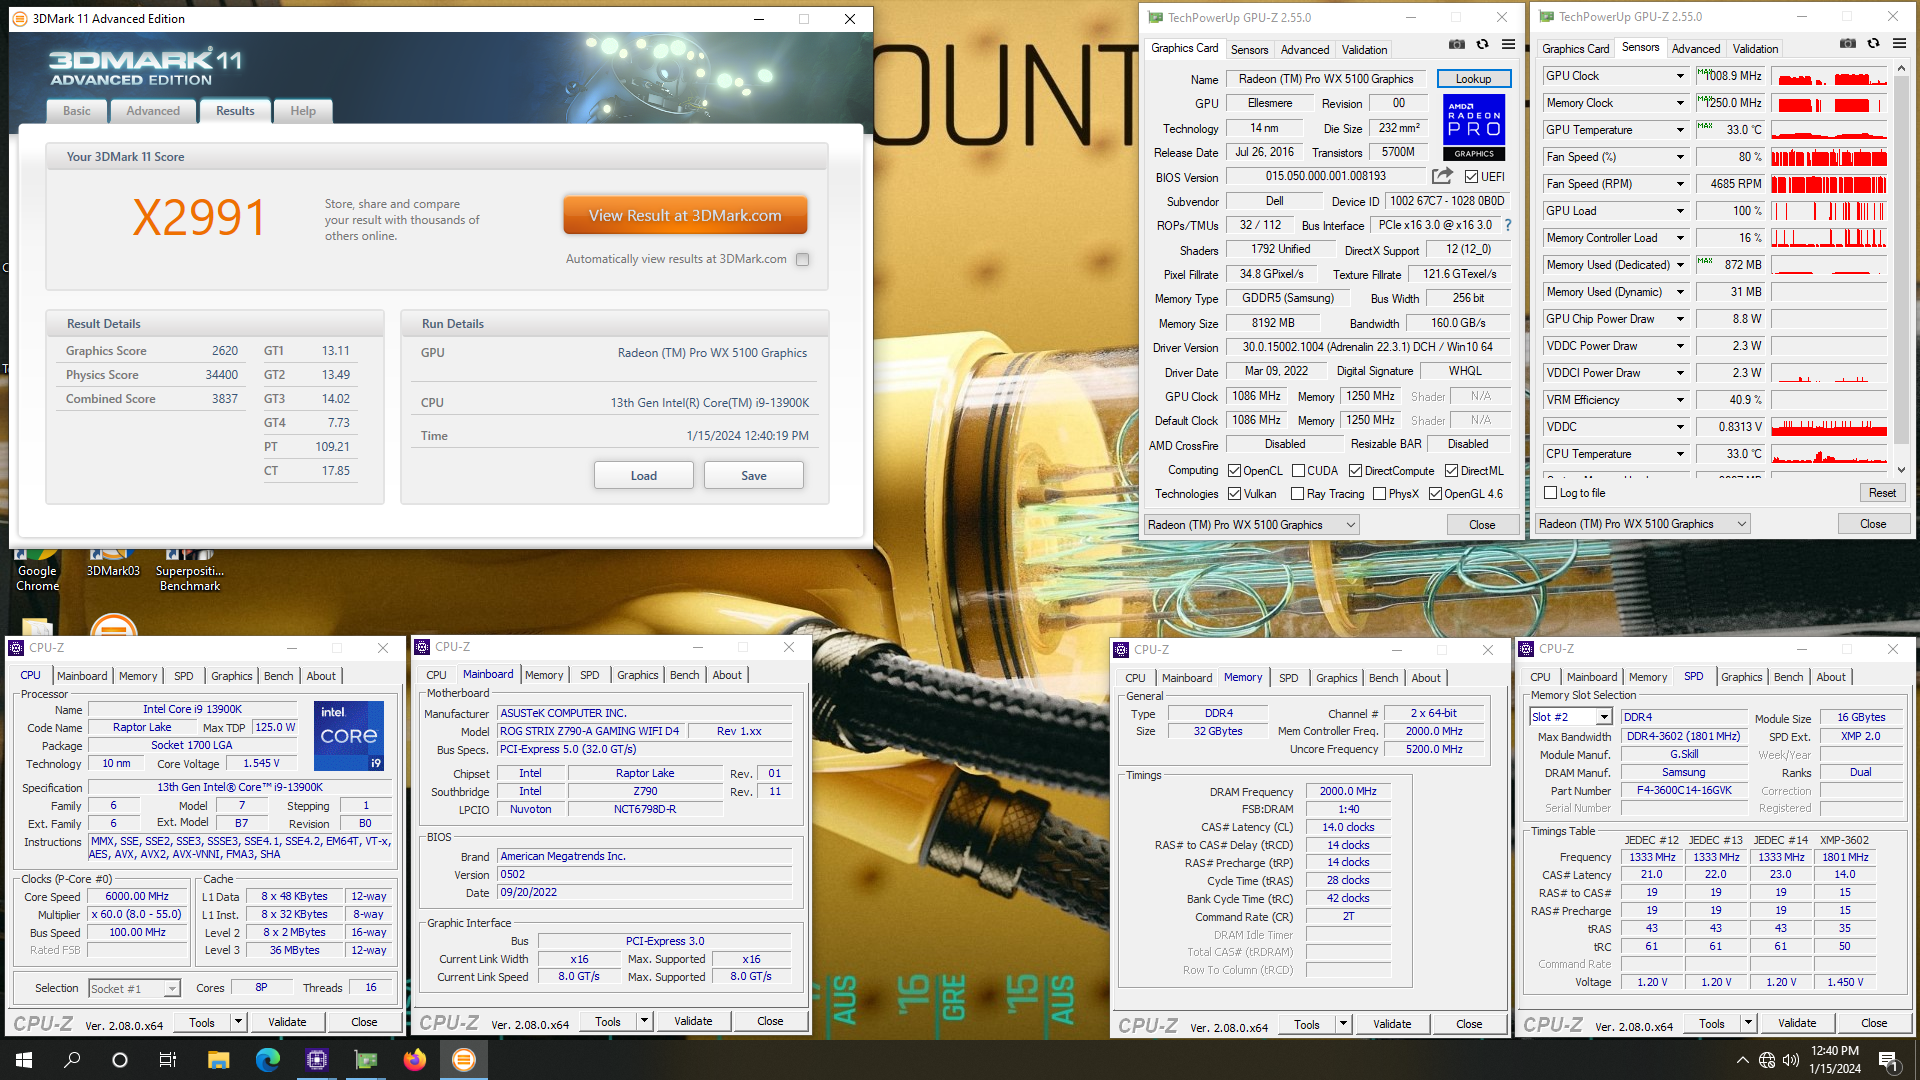1920x1080 pixels.
Task: Open SPD tab in Mainboard CPU-Z window
Action: pos(590,675)
